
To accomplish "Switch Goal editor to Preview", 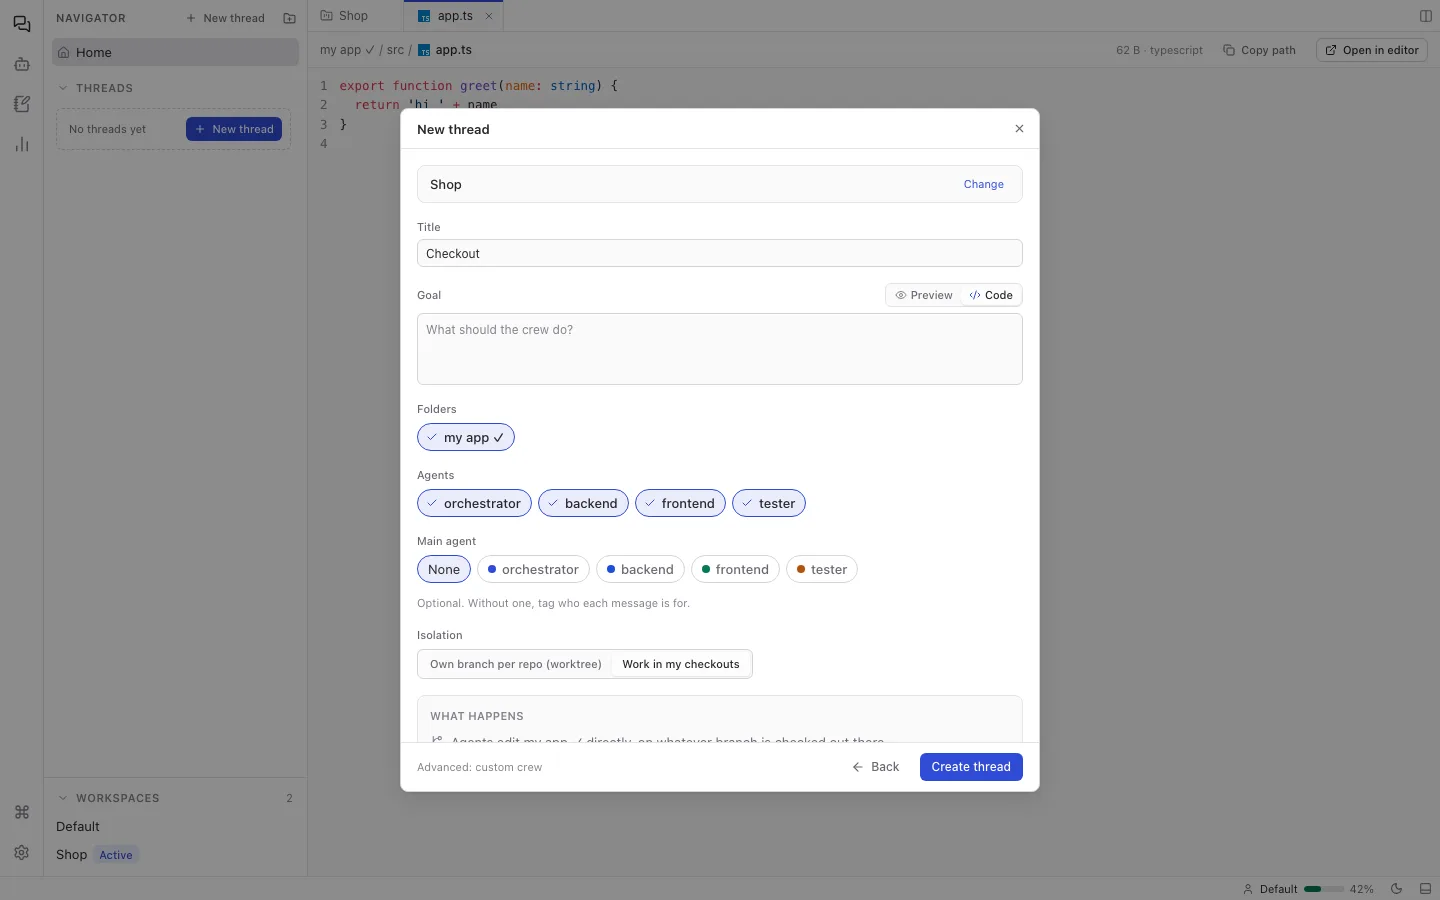I will (x=924, y=295).
